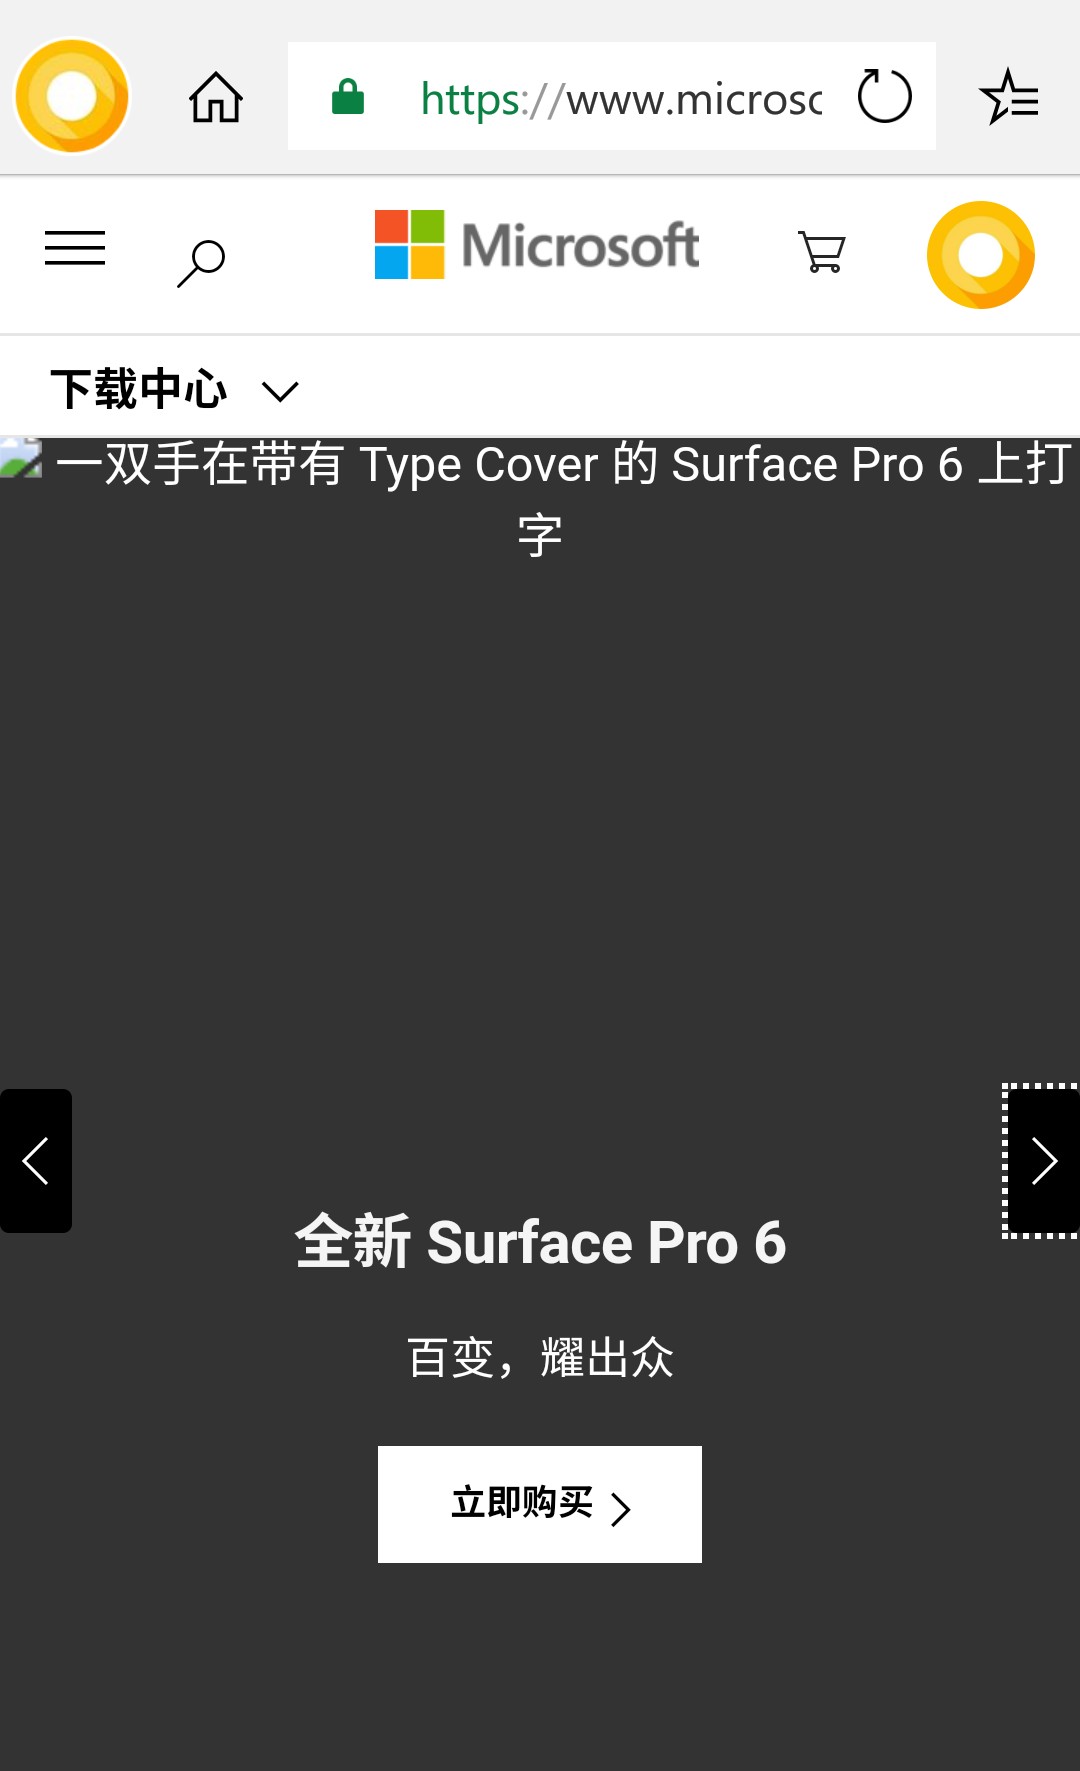Expand the 下载中心 dropdown chevron
The image size is (1080, 1771).
(280, 391)
